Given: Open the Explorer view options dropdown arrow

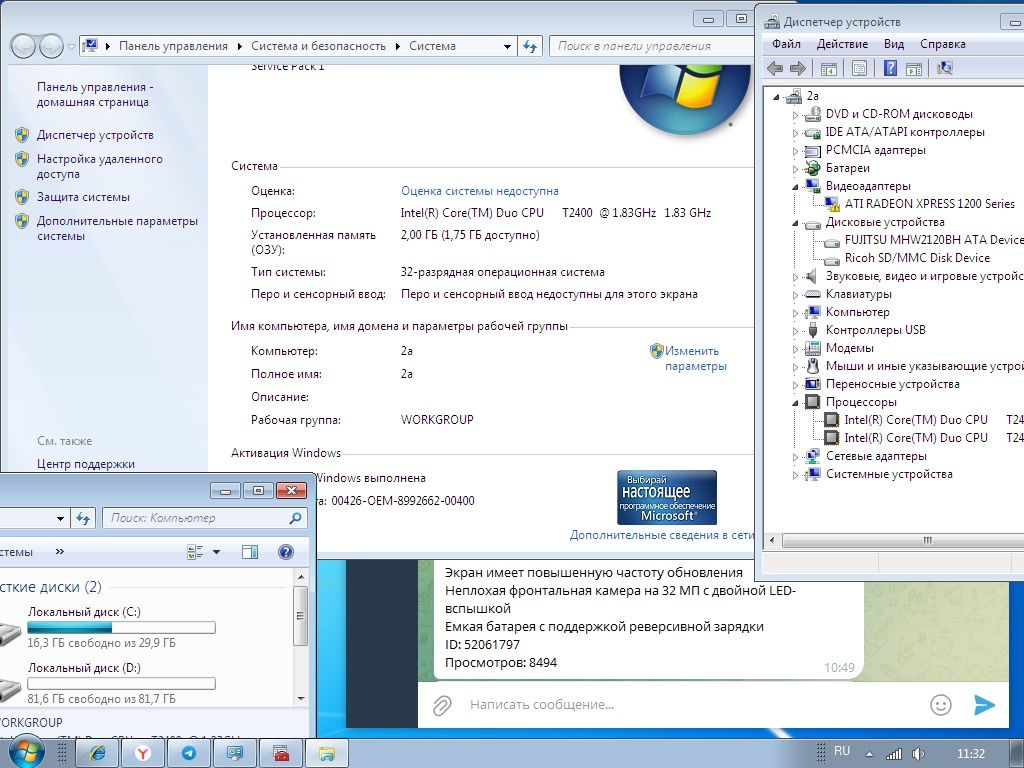Looking at the screenshot, I should 217,552.
